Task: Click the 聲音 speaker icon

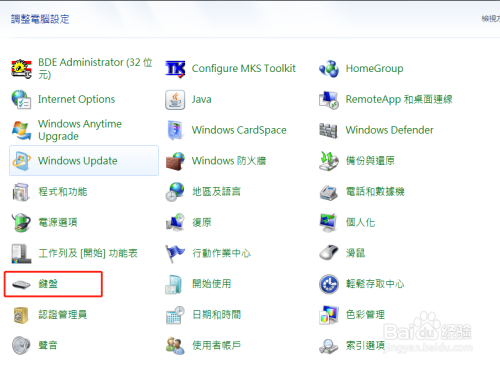Action: [x=21, y=345]
